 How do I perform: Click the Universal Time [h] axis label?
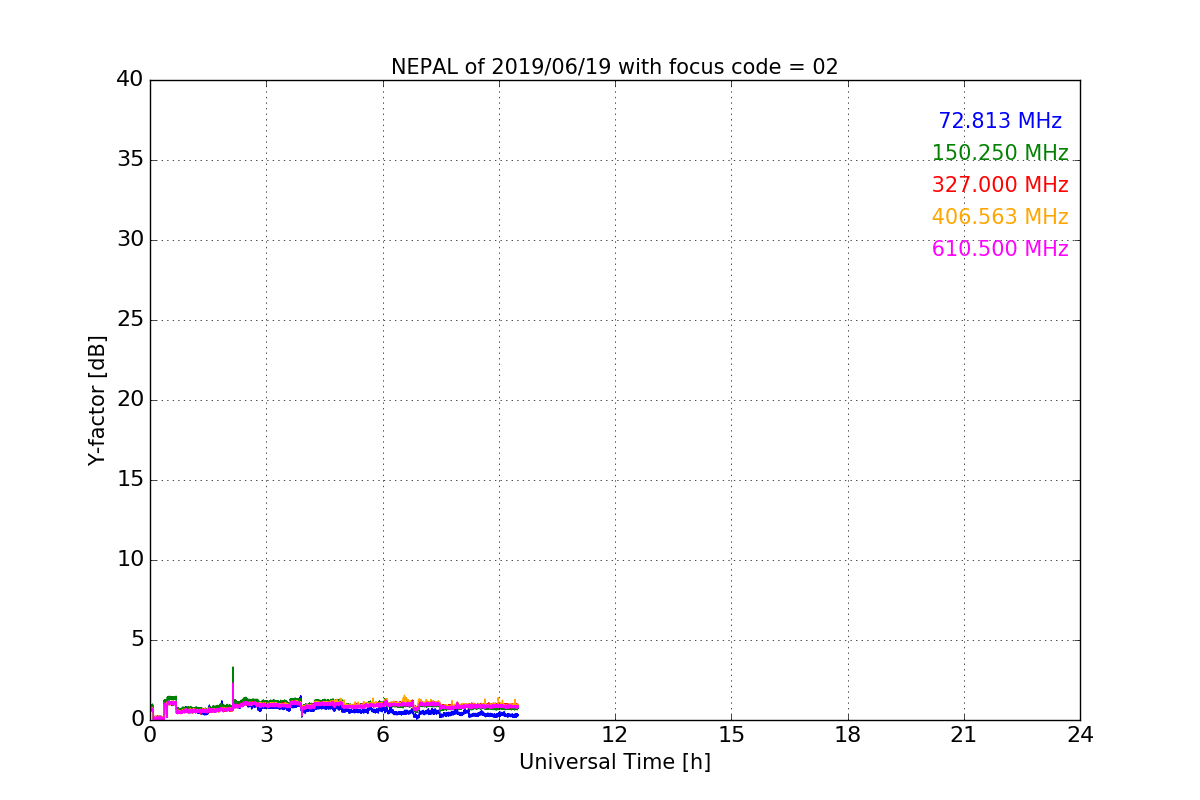[615, 762]
